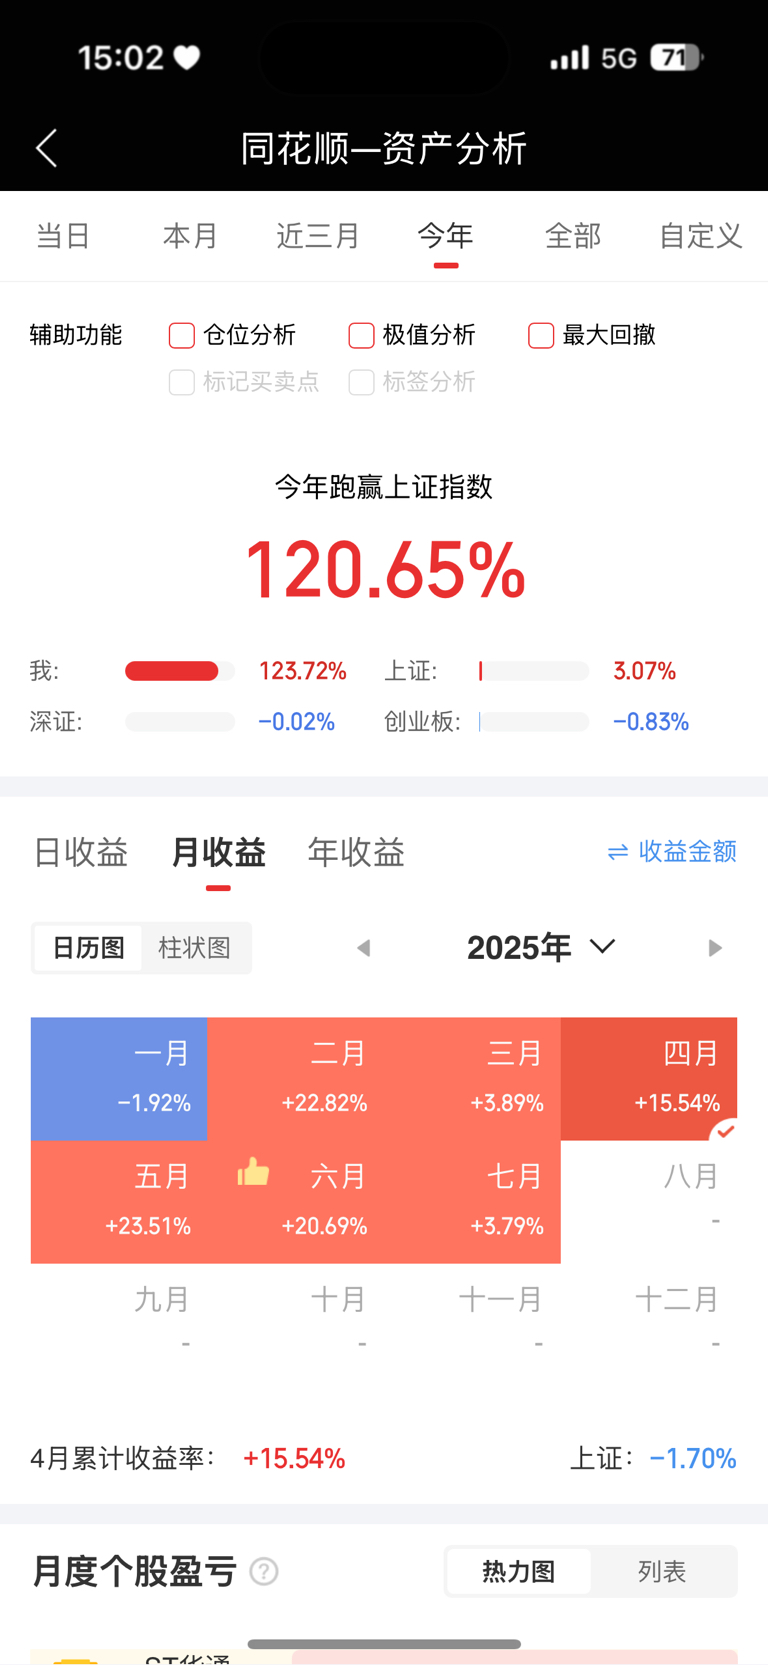Select the 自定义 range tab

pos(700,236)
